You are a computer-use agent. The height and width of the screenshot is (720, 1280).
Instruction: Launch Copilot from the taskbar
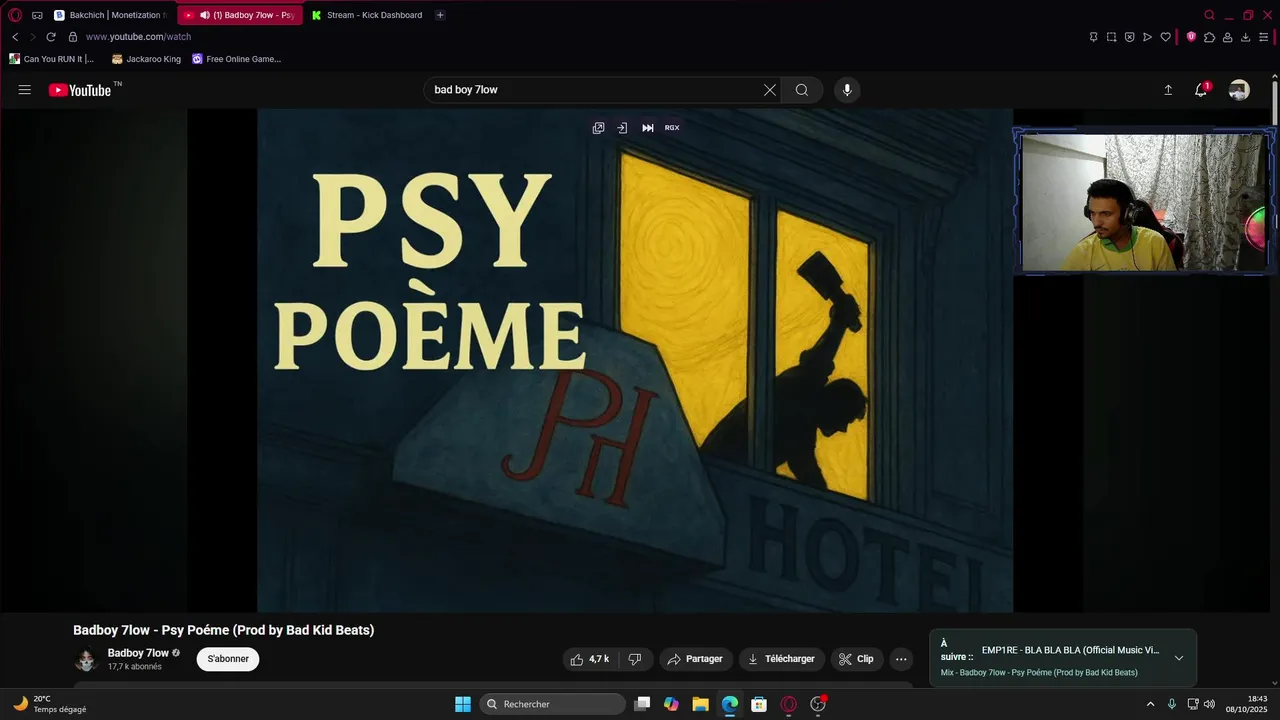(671, 704)
